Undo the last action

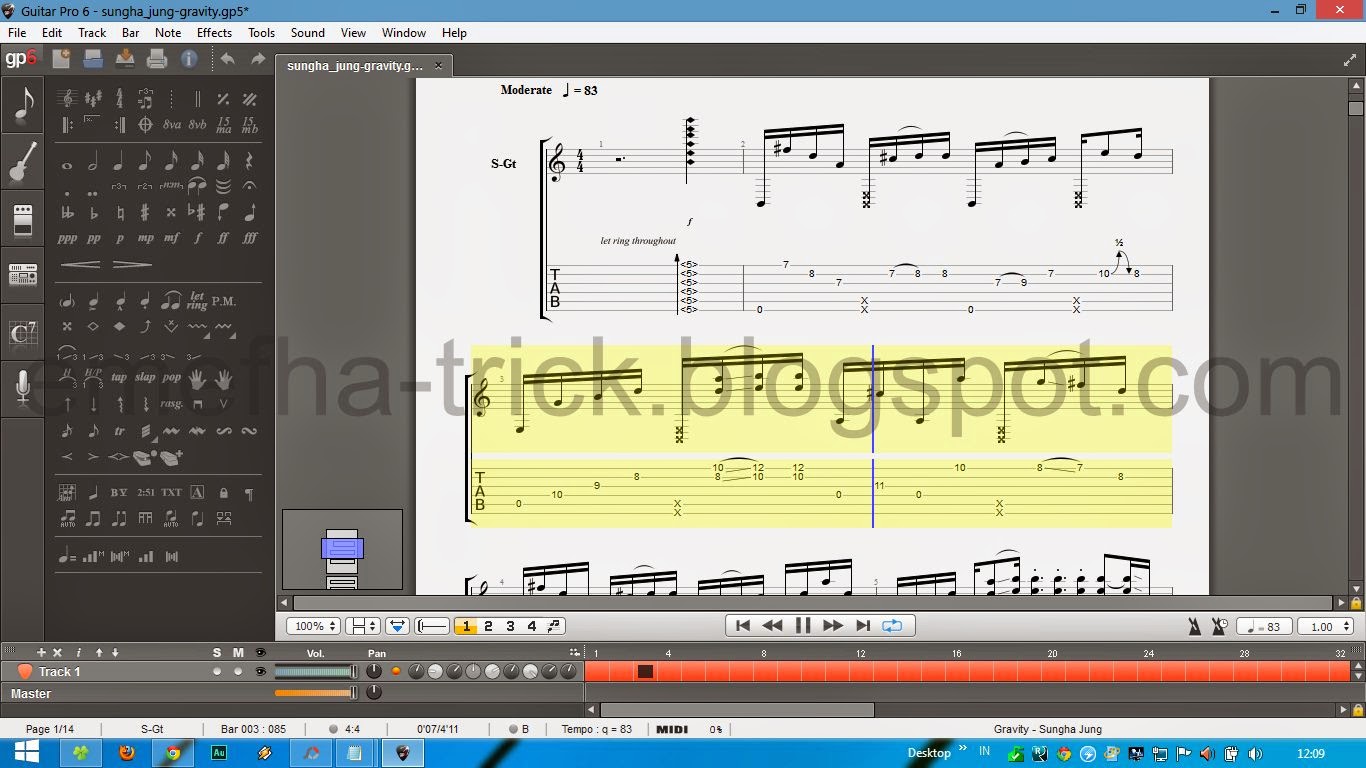[x=227, y=59]
